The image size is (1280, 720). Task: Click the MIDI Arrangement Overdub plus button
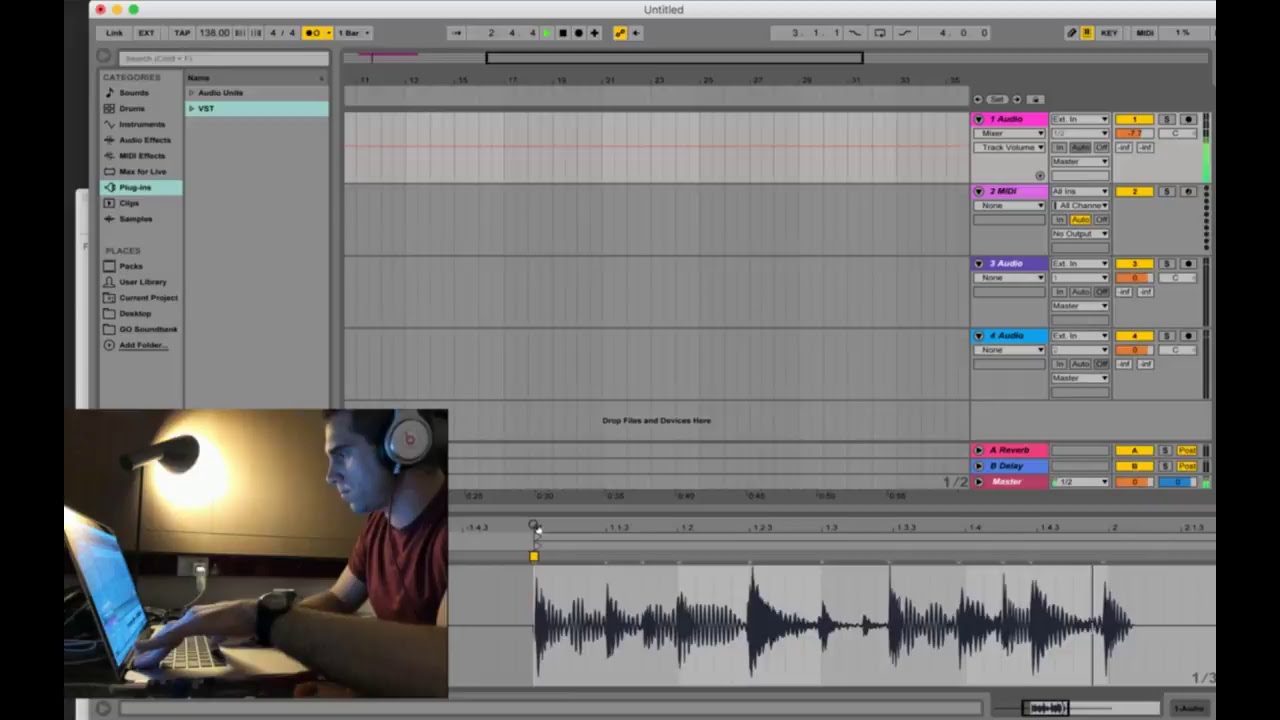click(594, 33)
